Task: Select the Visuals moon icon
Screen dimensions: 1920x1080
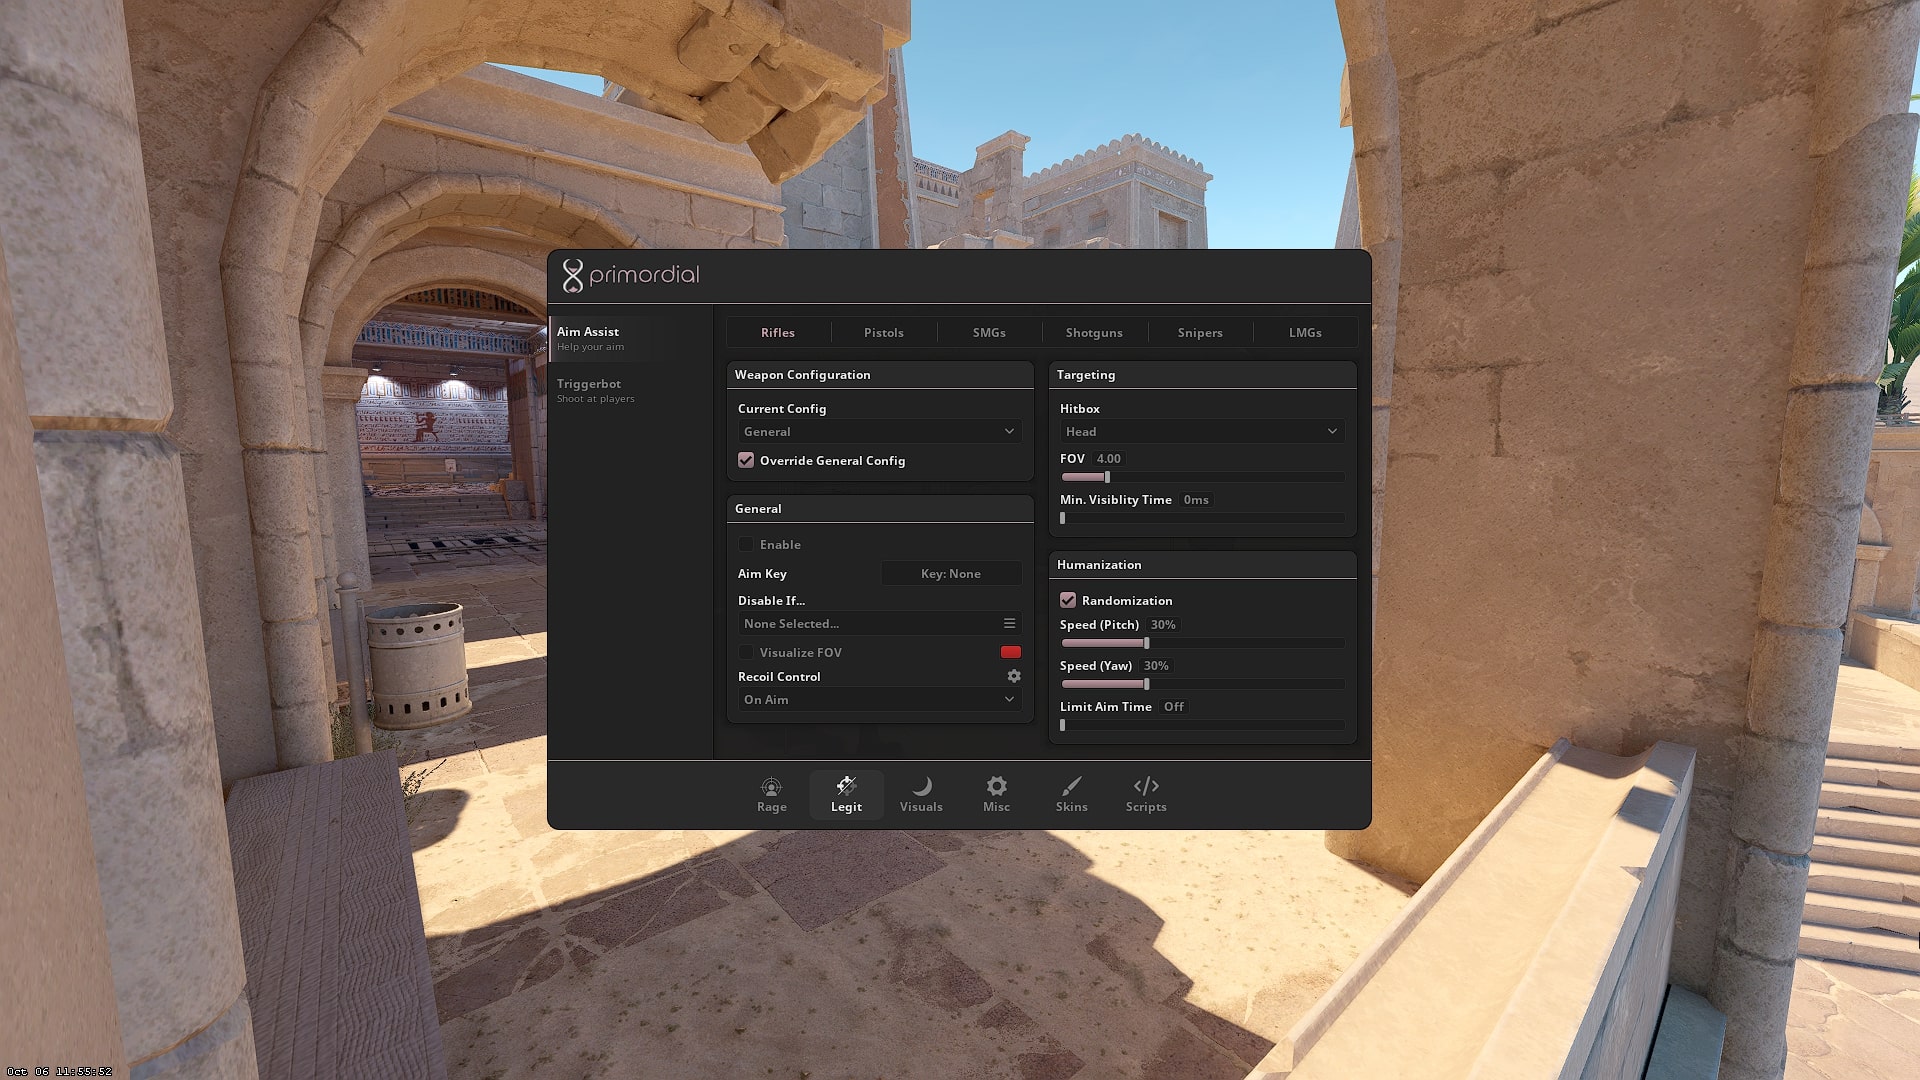Action: [x=920, y=793]
